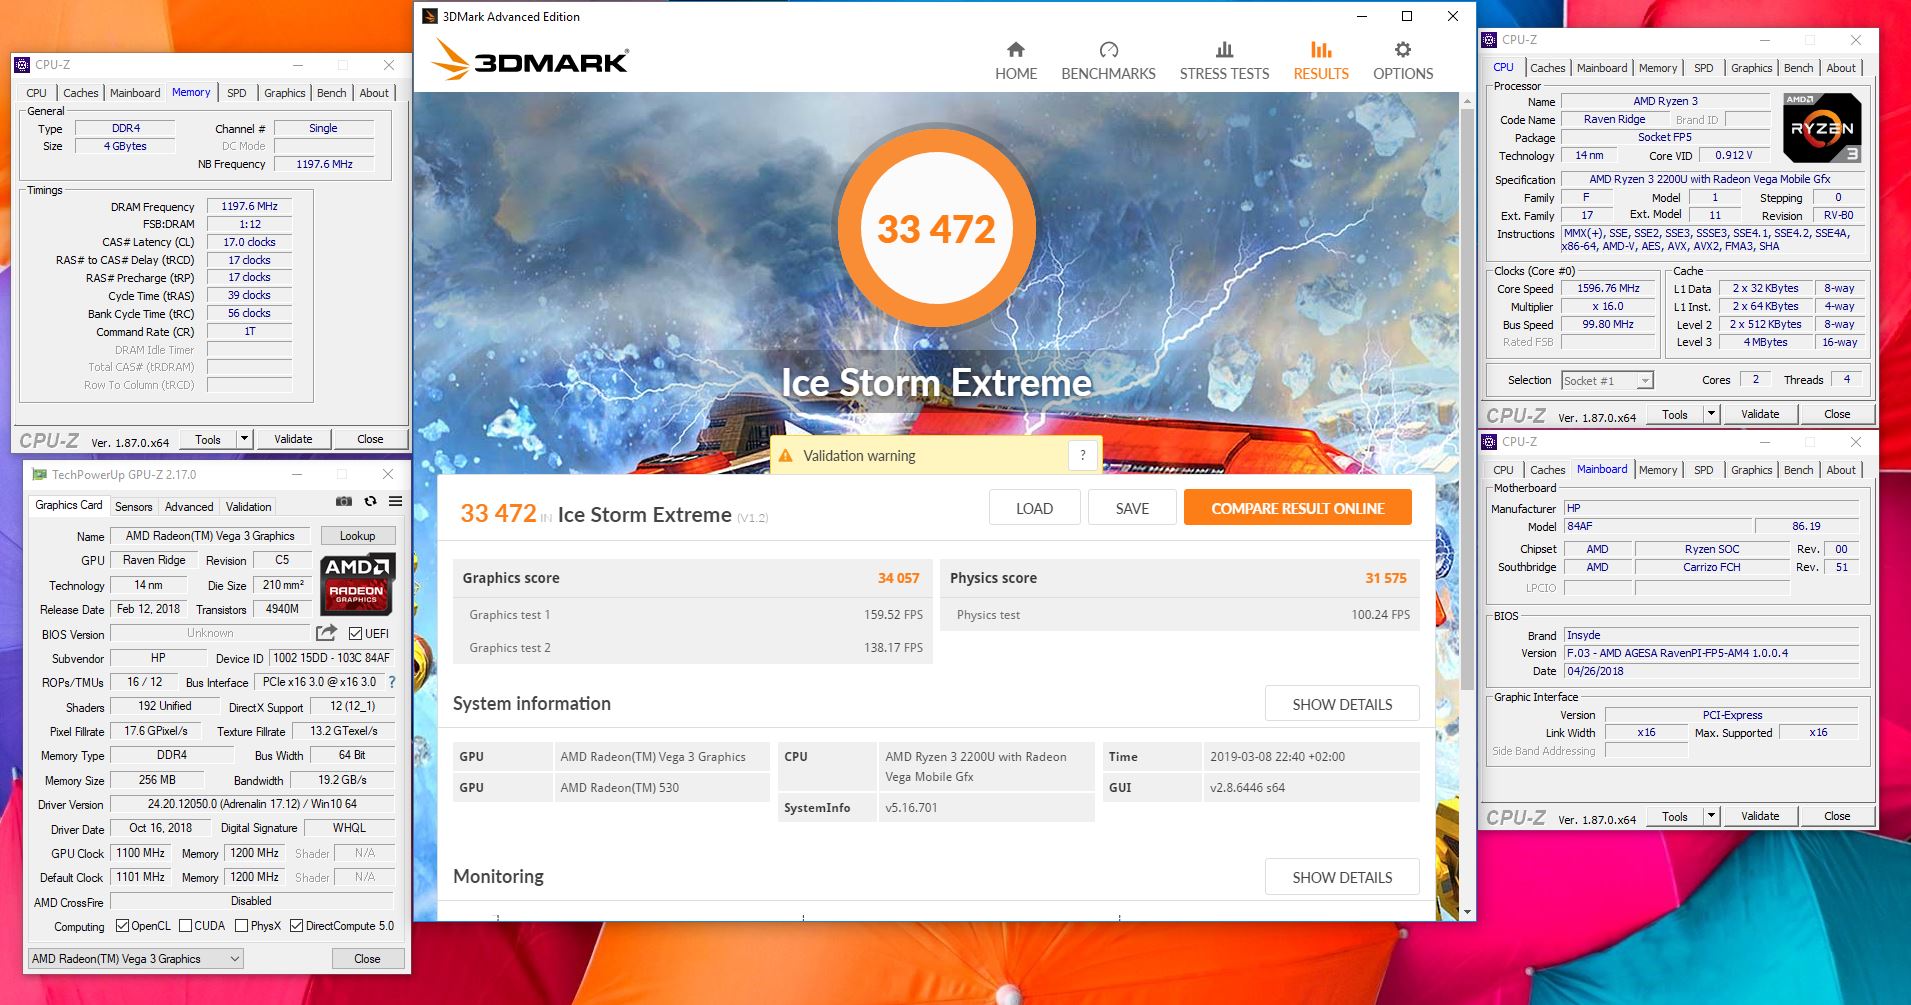This screenshot has height=1005, width=1911.
Task: Open 3DMark BENCHMARKS gauge icon
Action: (1108, 50)
